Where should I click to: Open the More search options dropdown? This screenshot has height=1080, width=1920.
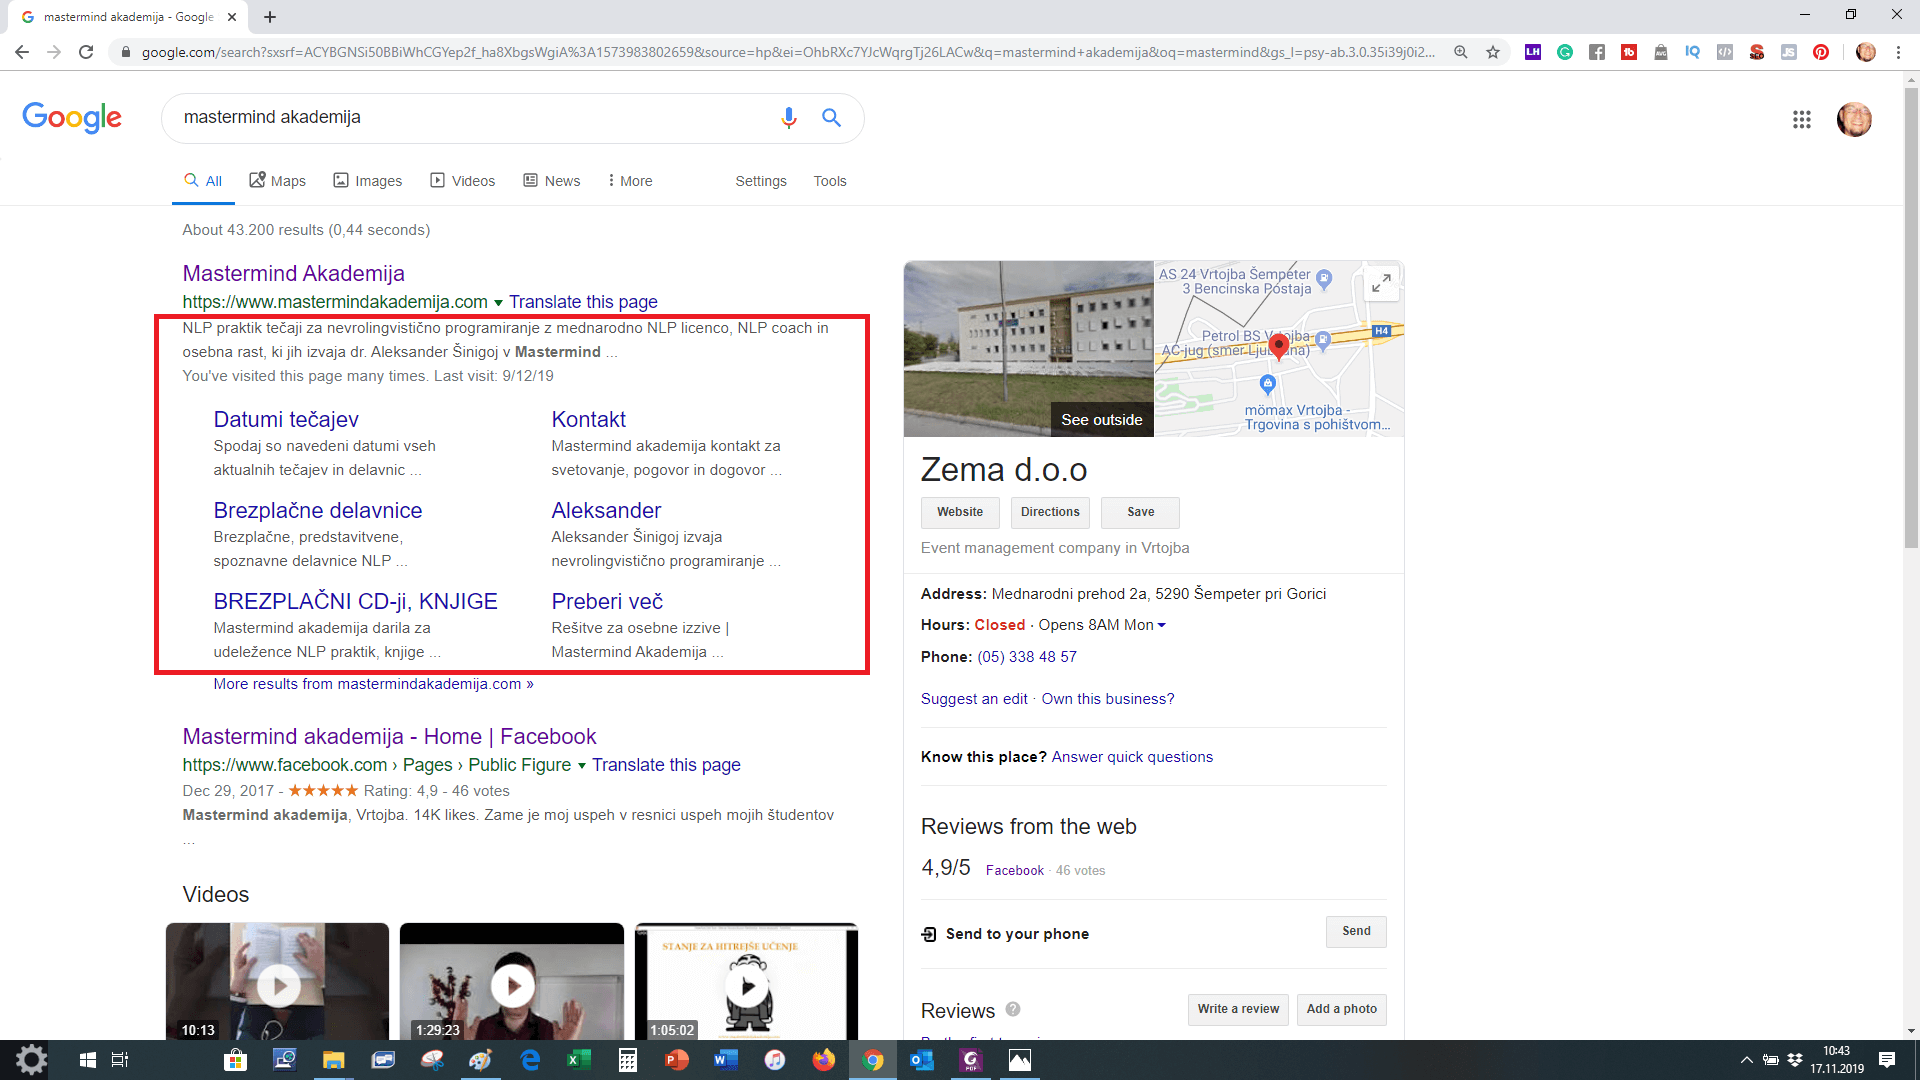click(630, 181)
